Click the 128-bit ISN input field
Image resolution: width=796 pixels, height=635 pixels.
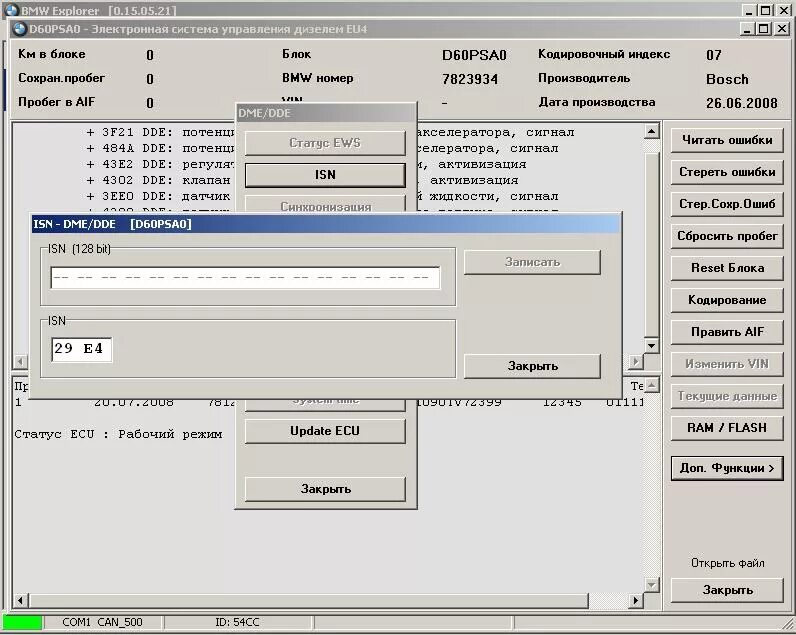tap(245, 278)
